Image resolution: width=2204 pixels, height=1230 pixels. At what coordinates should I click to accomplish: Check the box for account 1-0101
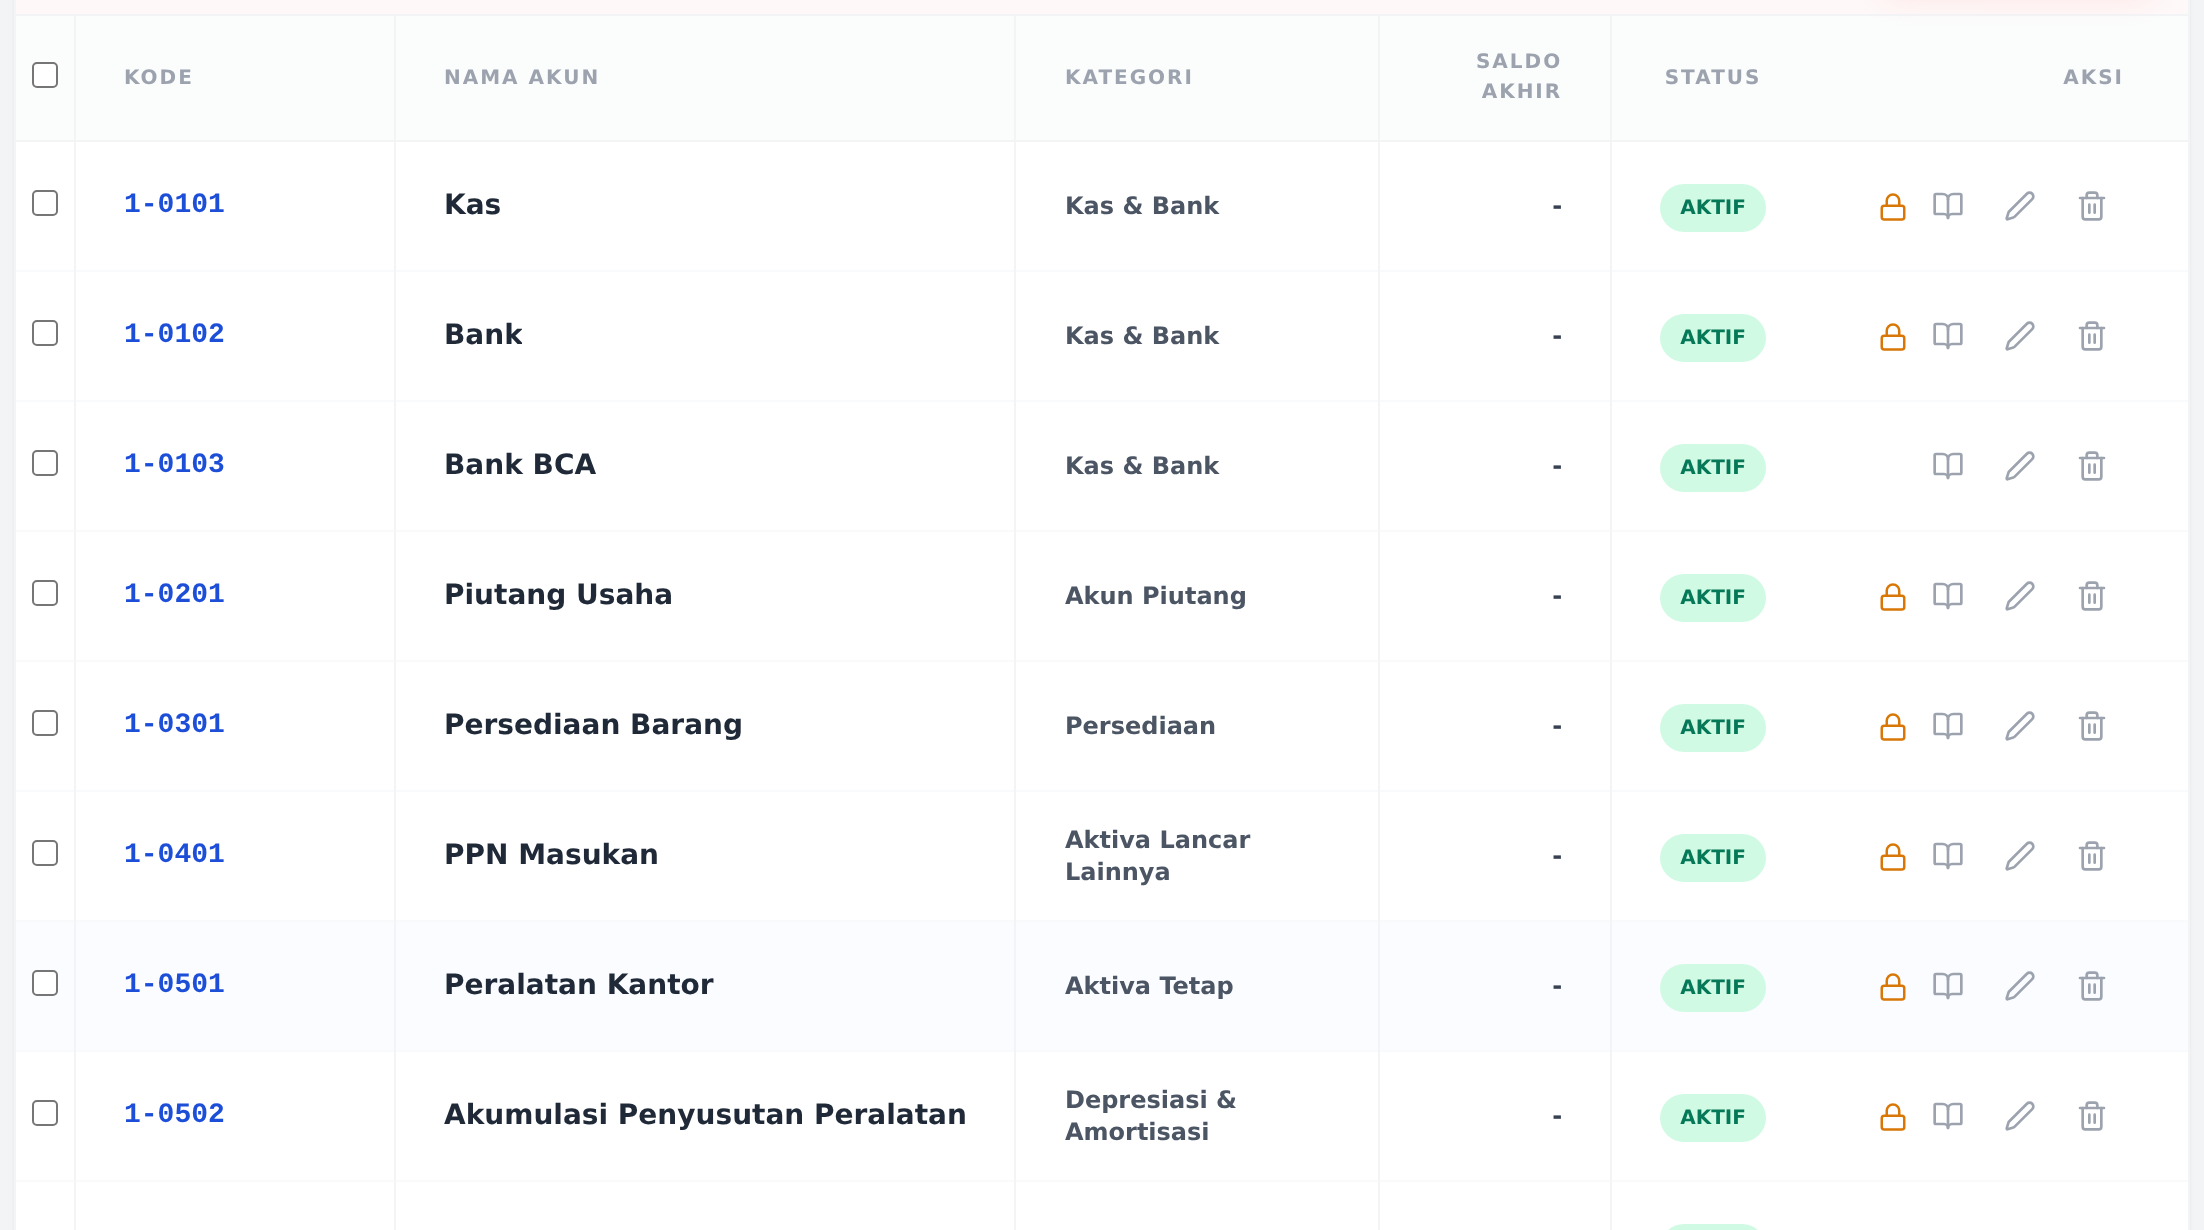45,203
